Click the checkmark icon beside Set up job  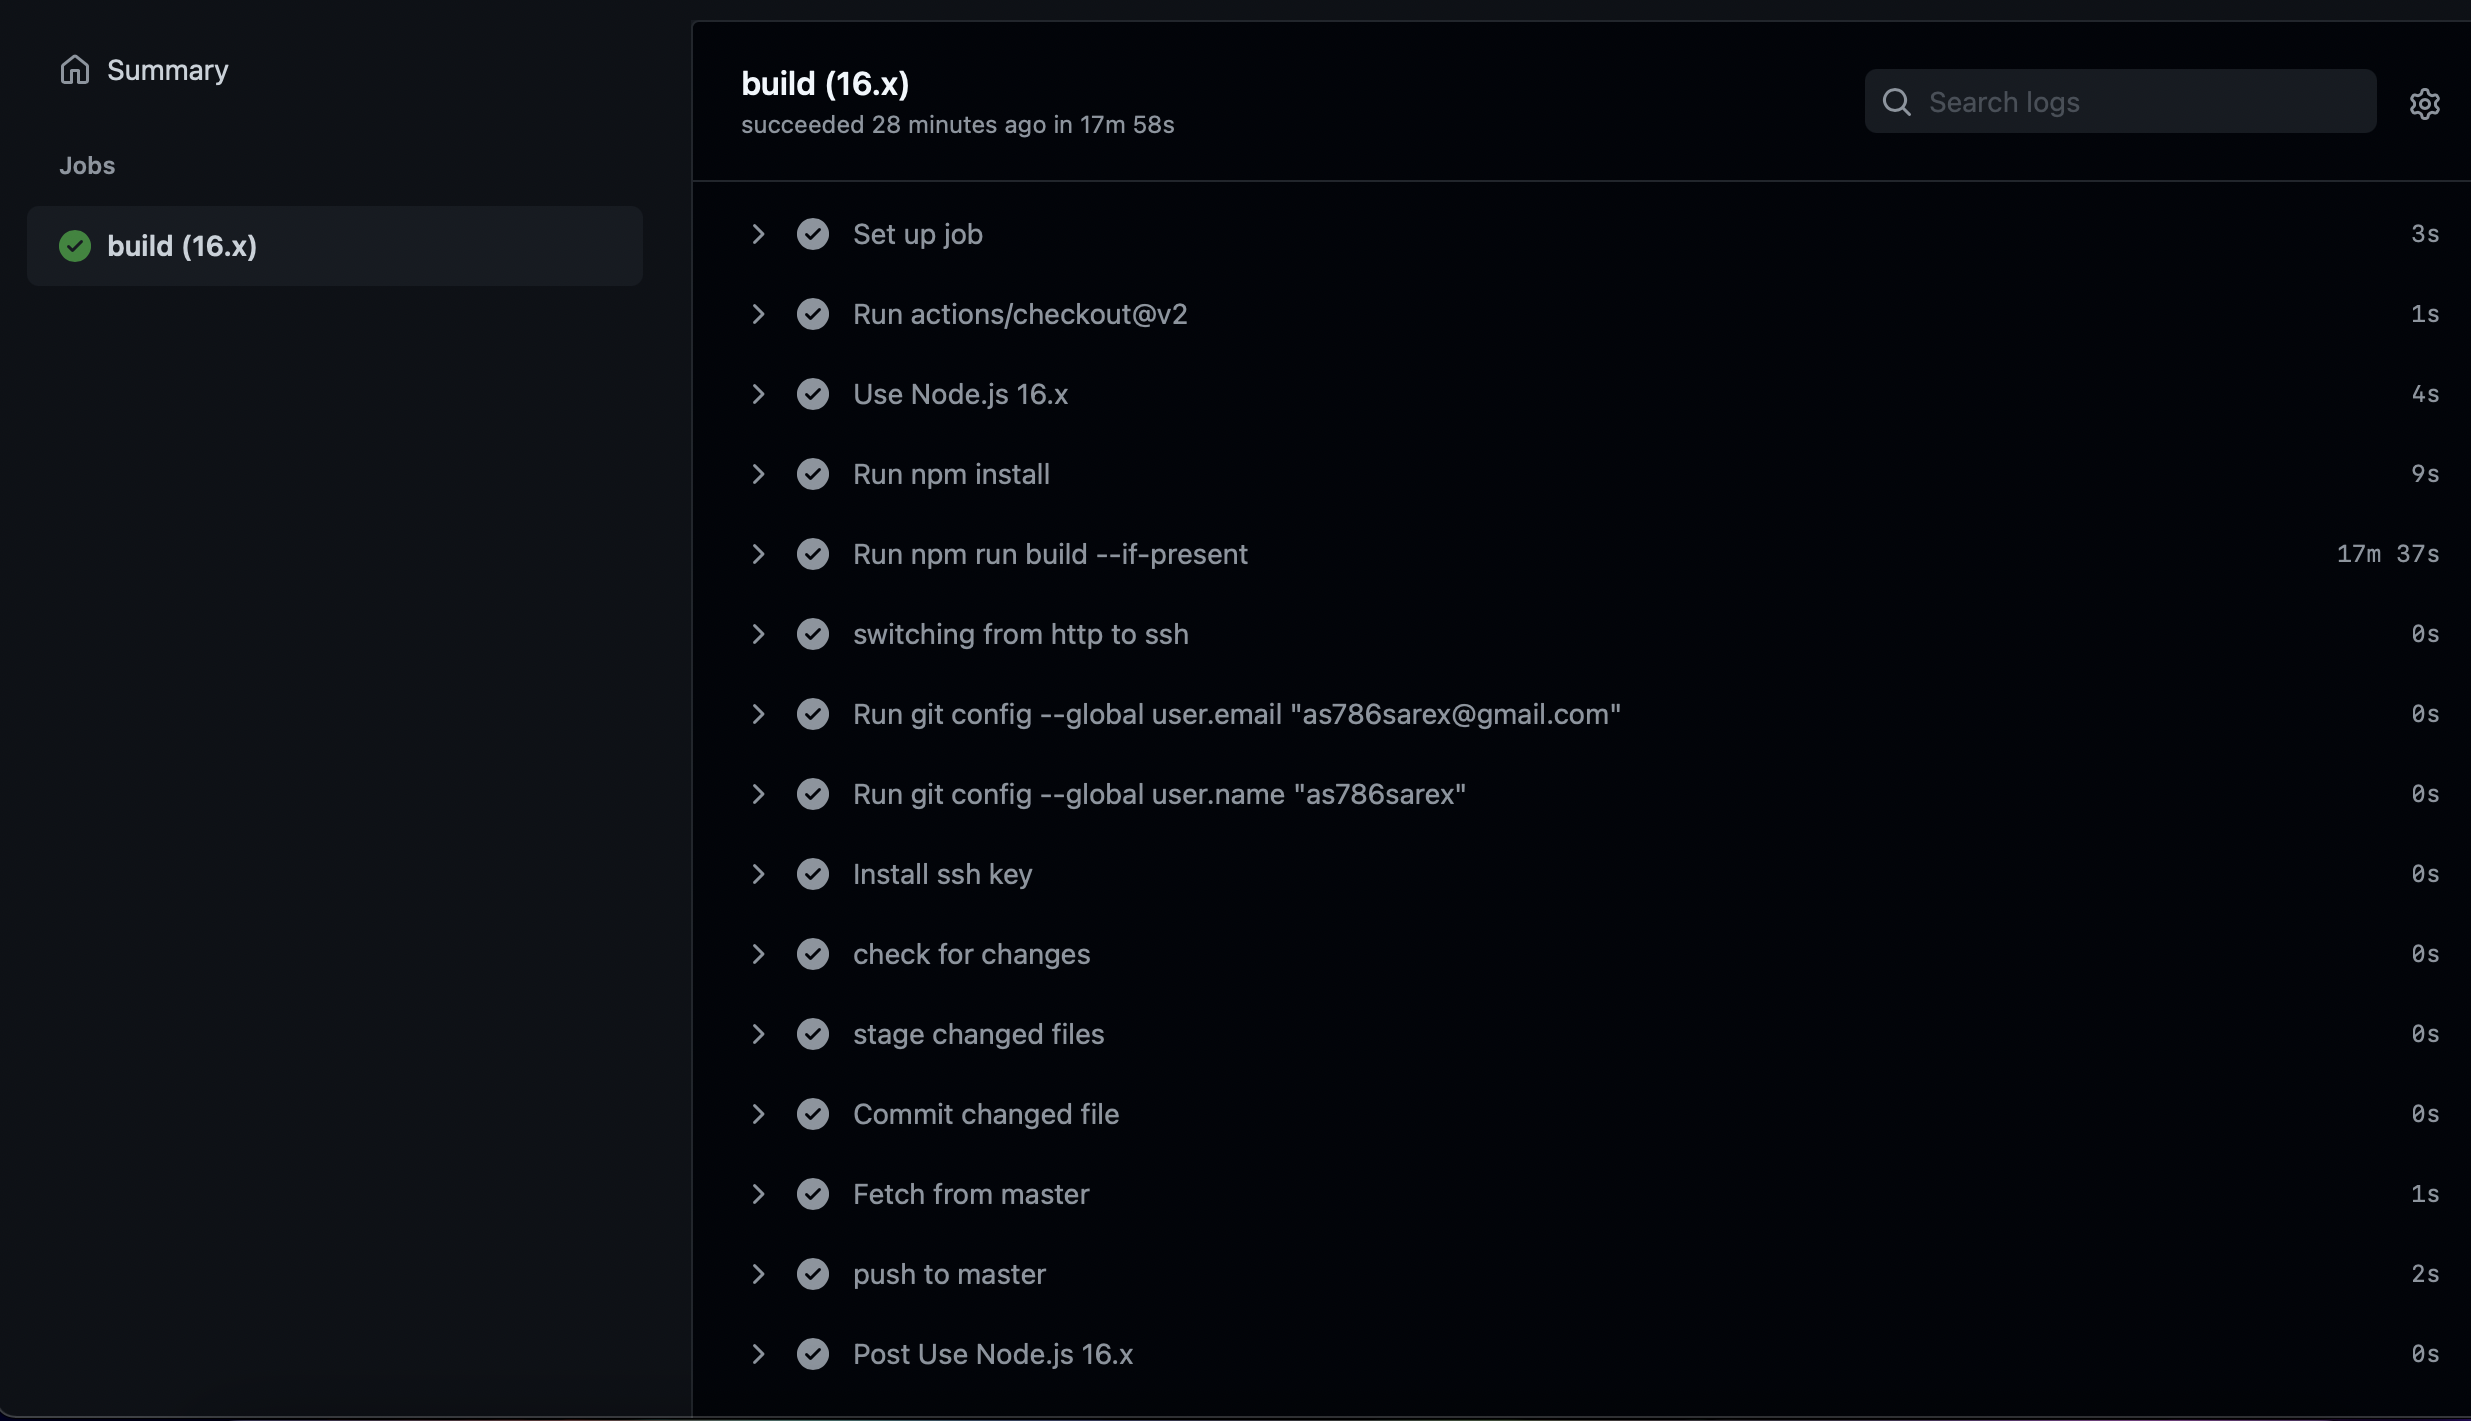[x=813, y=234]
